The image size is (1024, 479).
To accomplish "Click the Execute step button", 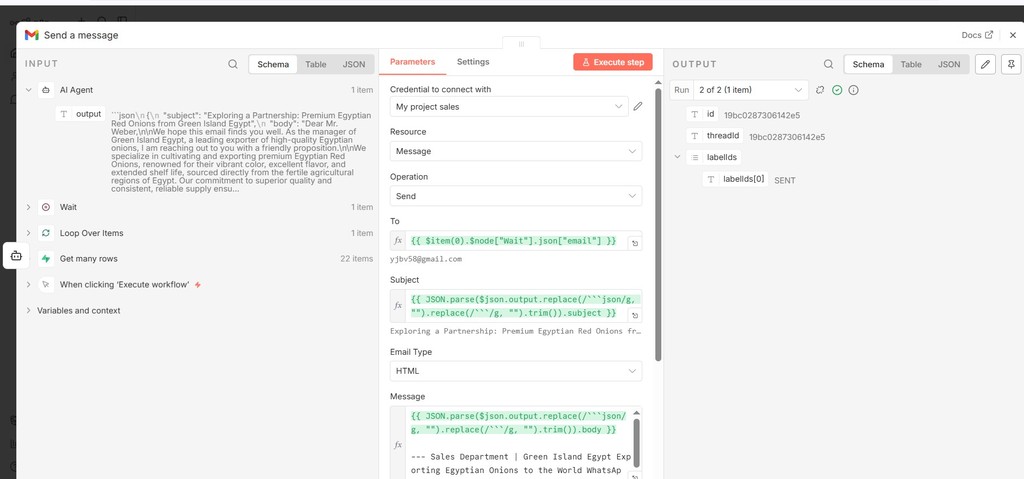I will (x=613, y=62).
